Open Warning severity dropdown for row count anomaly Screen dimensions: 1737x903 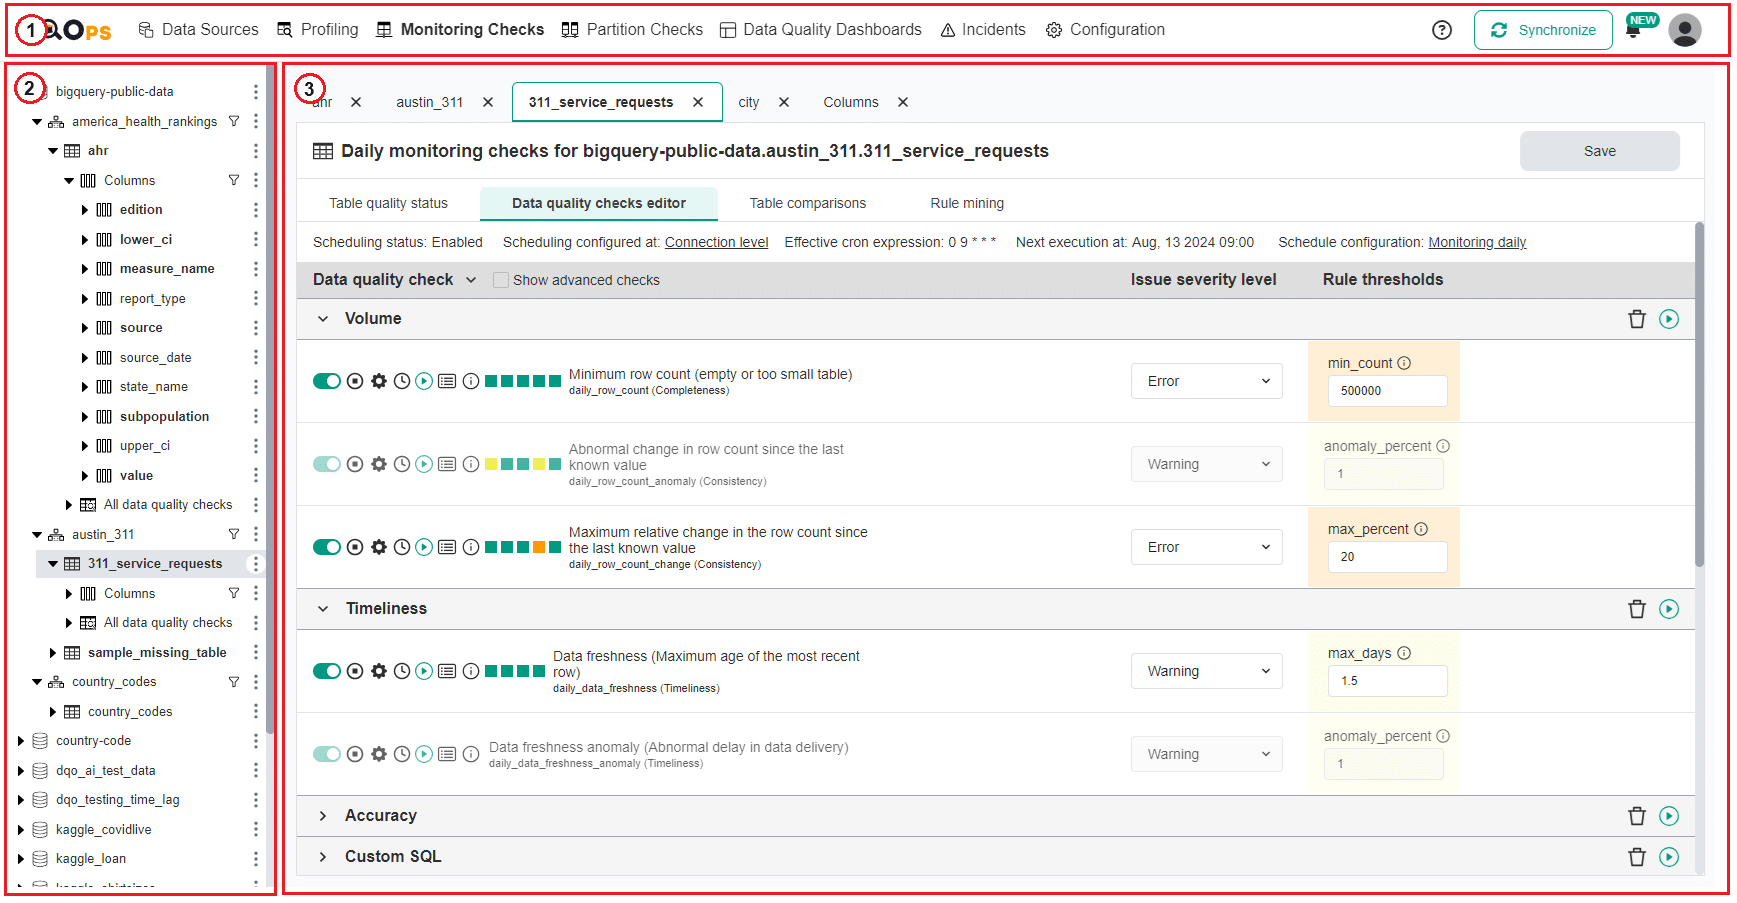[x=1207, y=464]
